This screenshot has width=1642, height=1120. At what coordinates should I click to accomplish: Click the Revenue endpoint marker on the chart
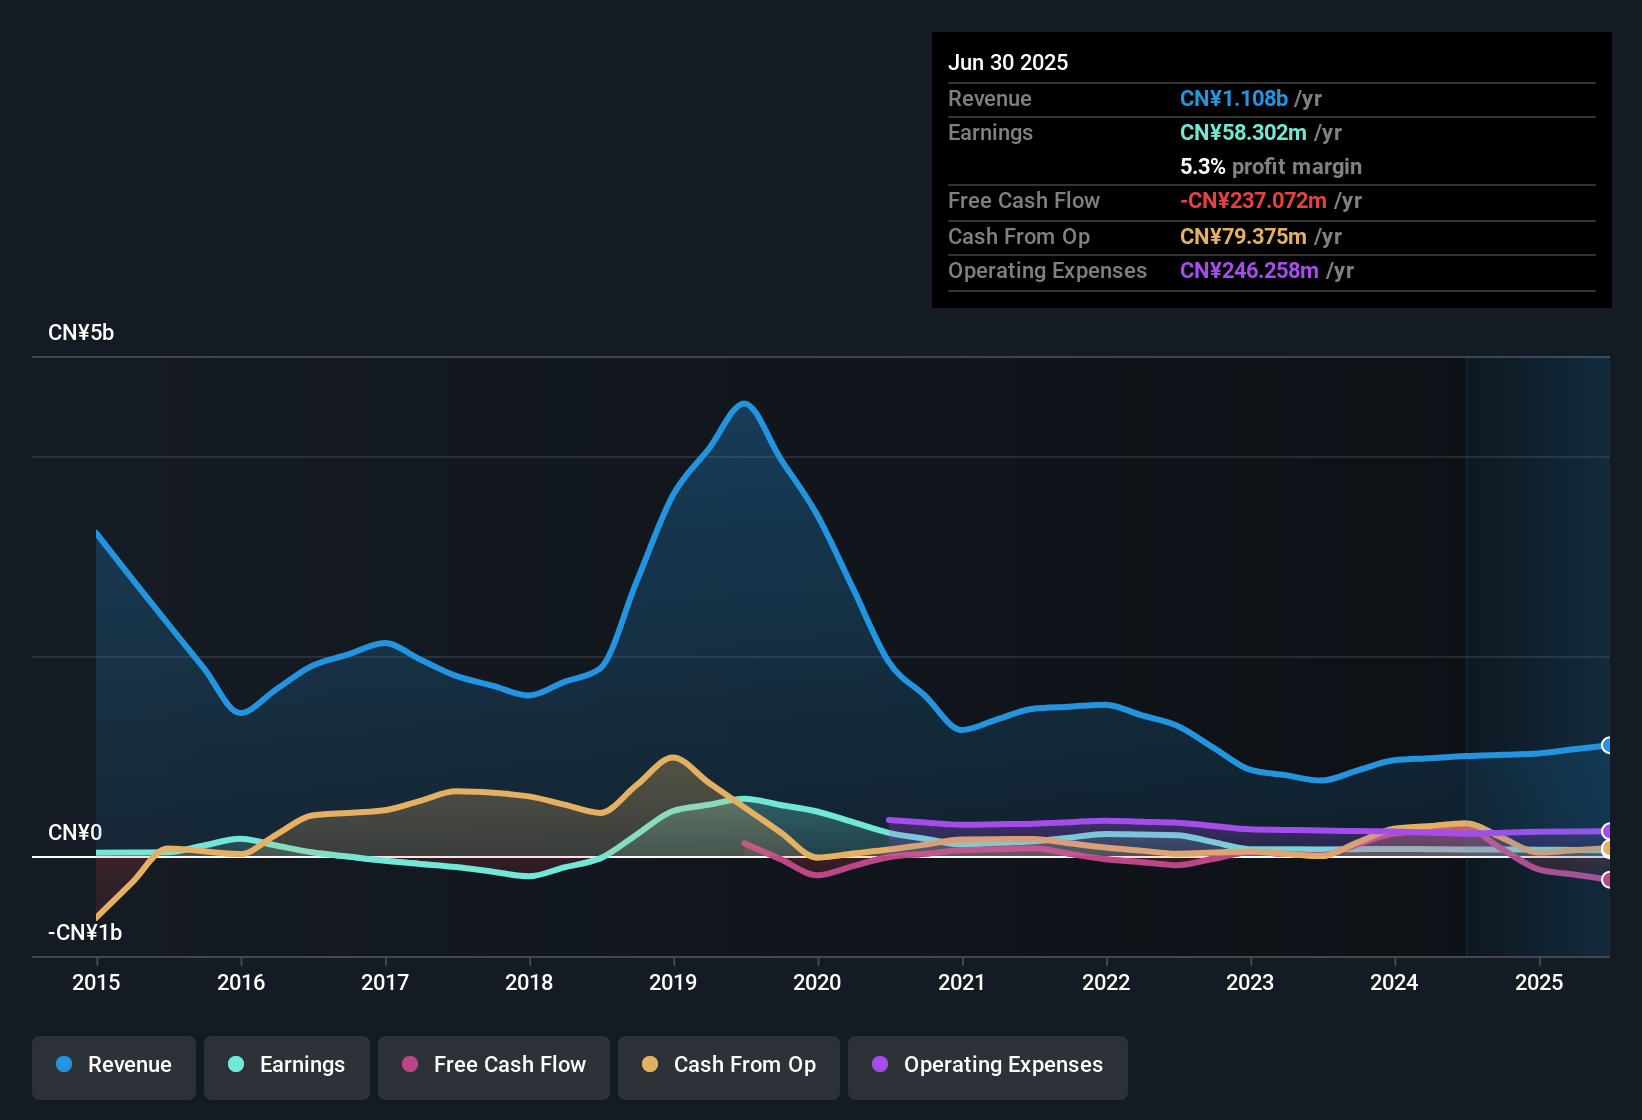(1607, 746)
